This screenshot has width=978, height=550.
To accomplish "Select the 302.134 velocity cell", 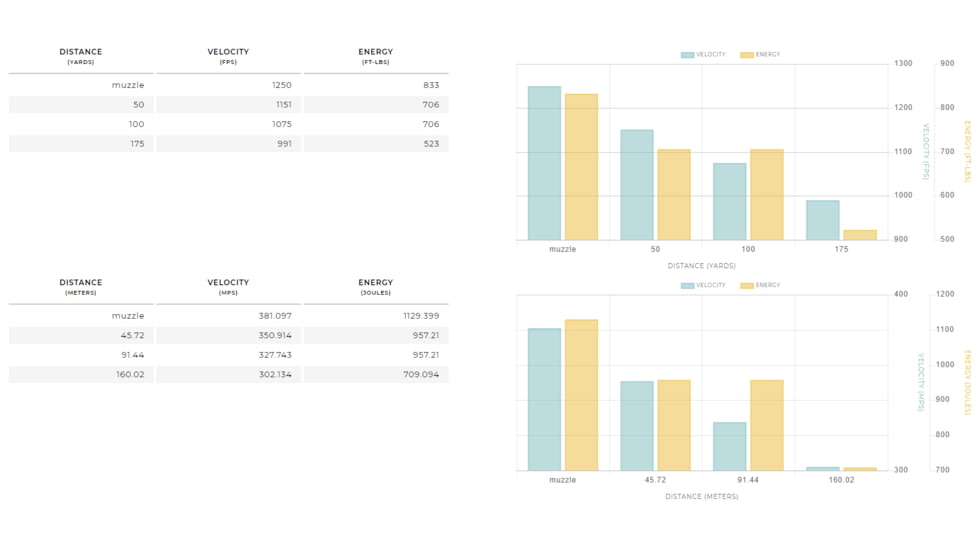I will (228, 374).
